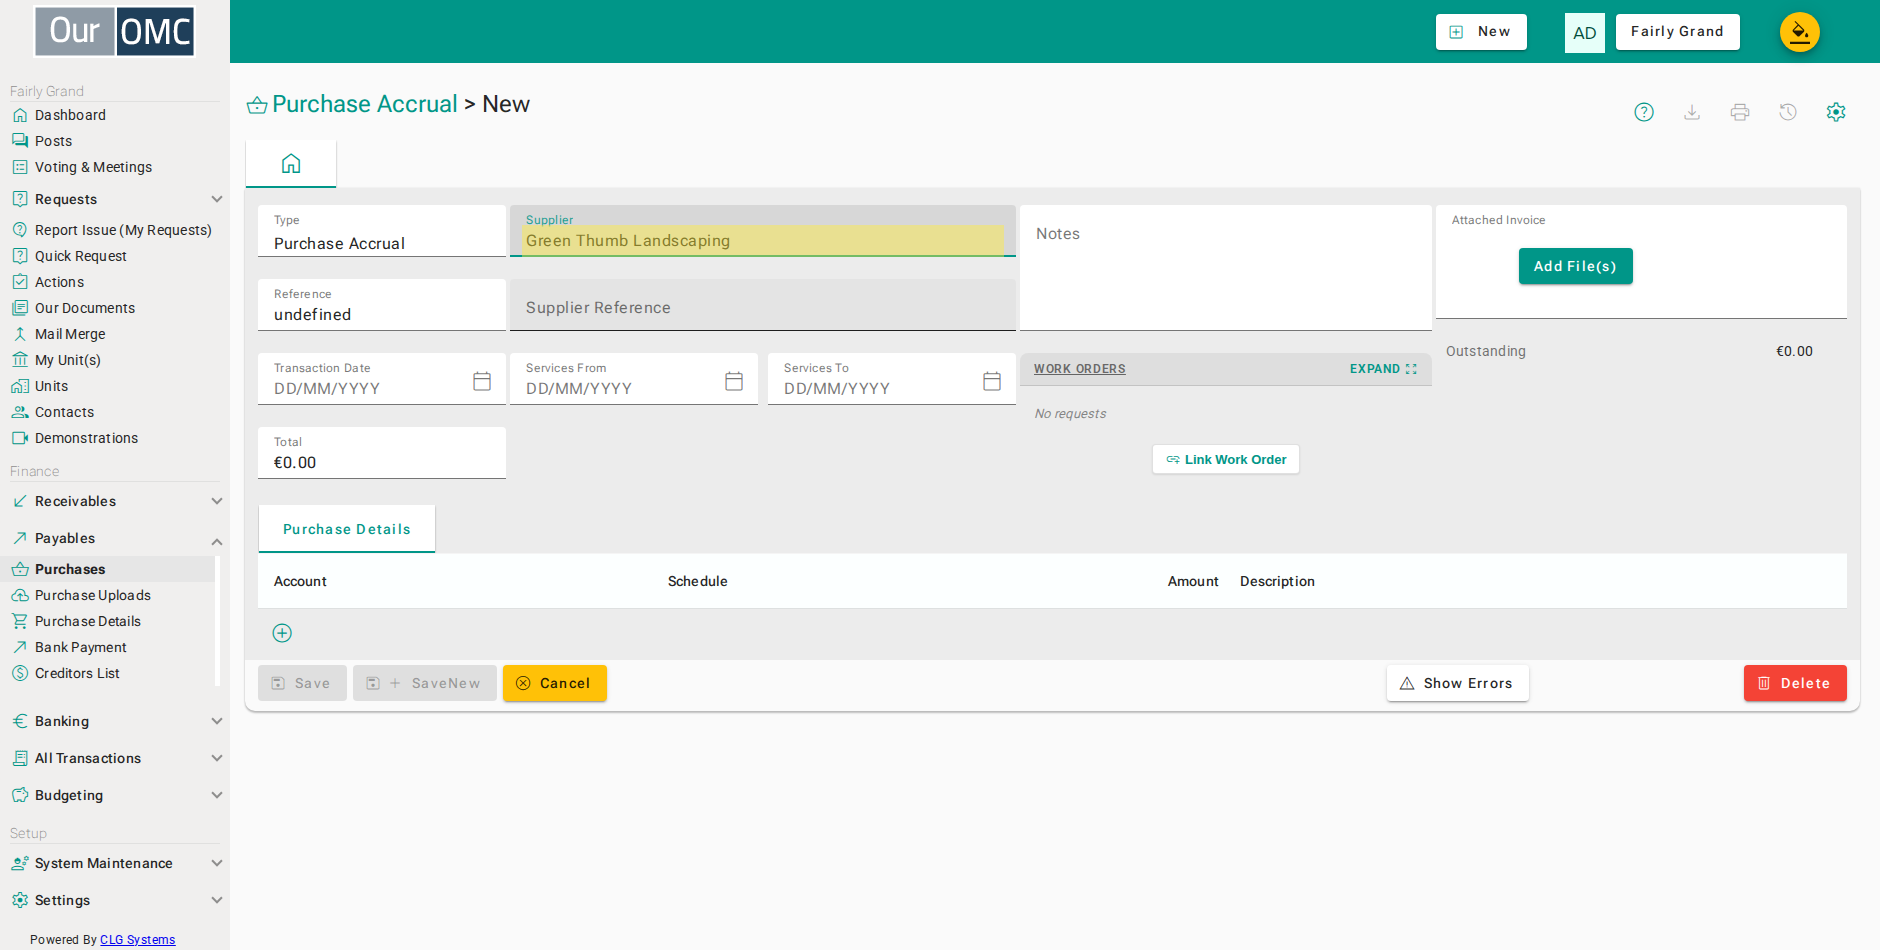This screenshot has width=1880, height=950.
Task: Collapse the Payables section
Action: point(115,538)
